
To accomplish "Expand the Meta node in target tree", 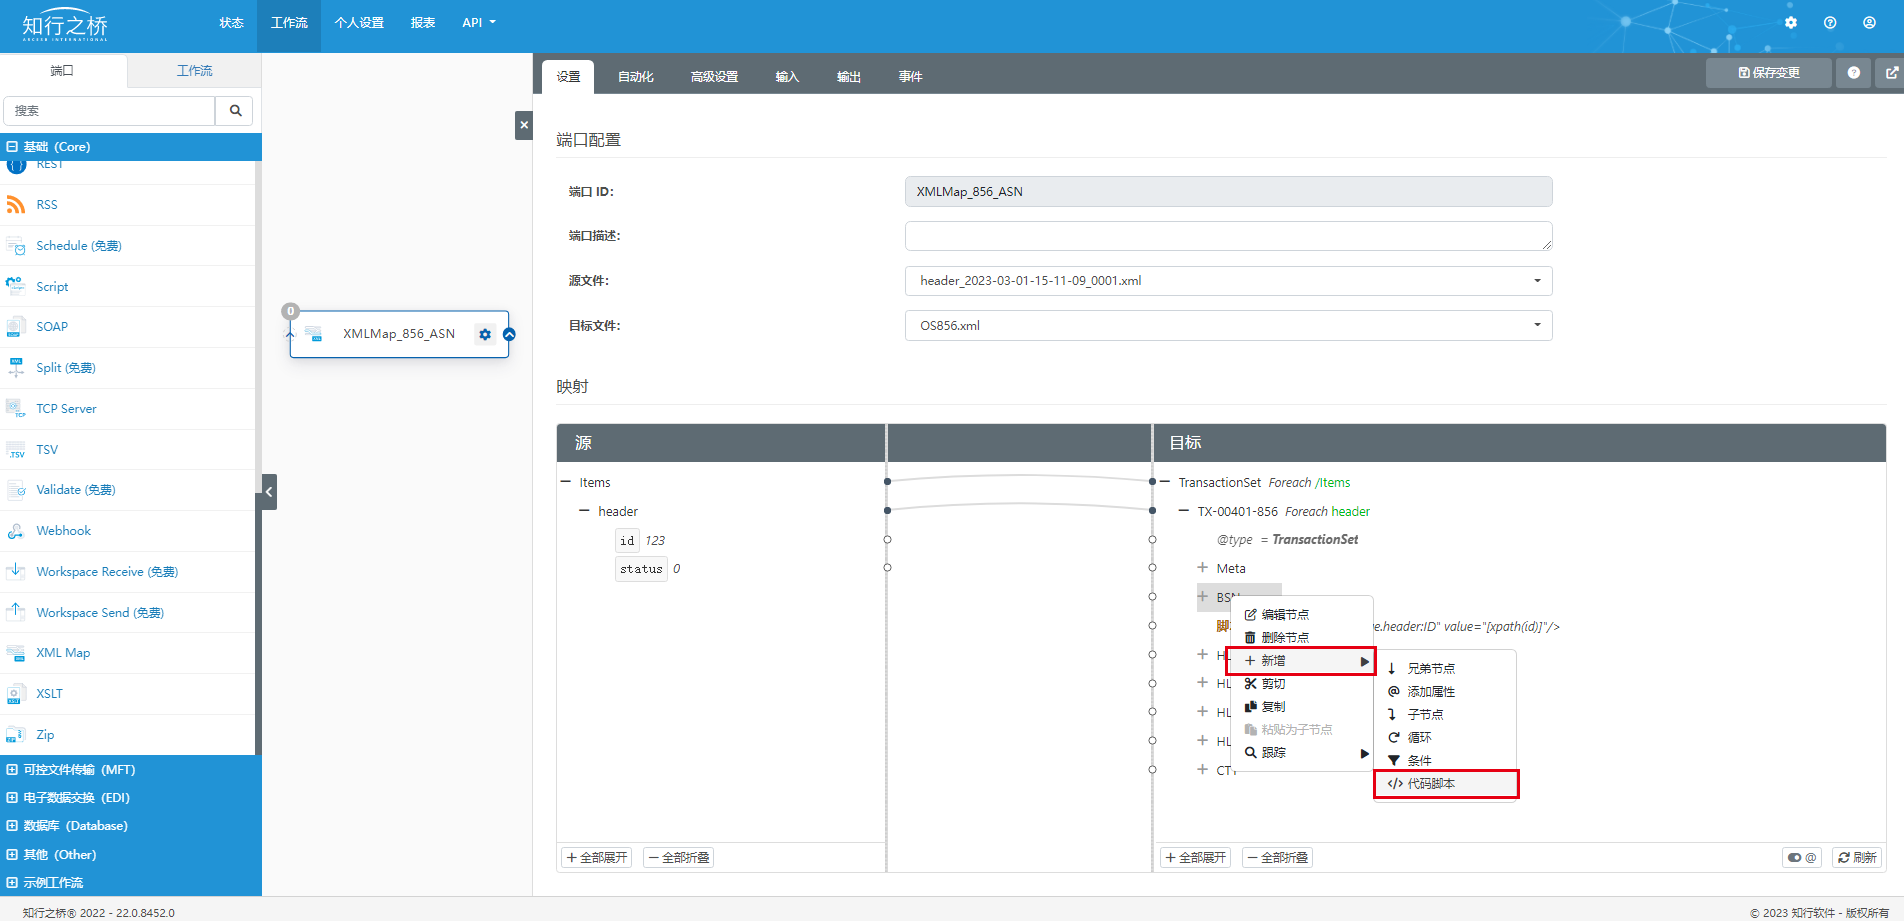I will [x=1202, y=568].
